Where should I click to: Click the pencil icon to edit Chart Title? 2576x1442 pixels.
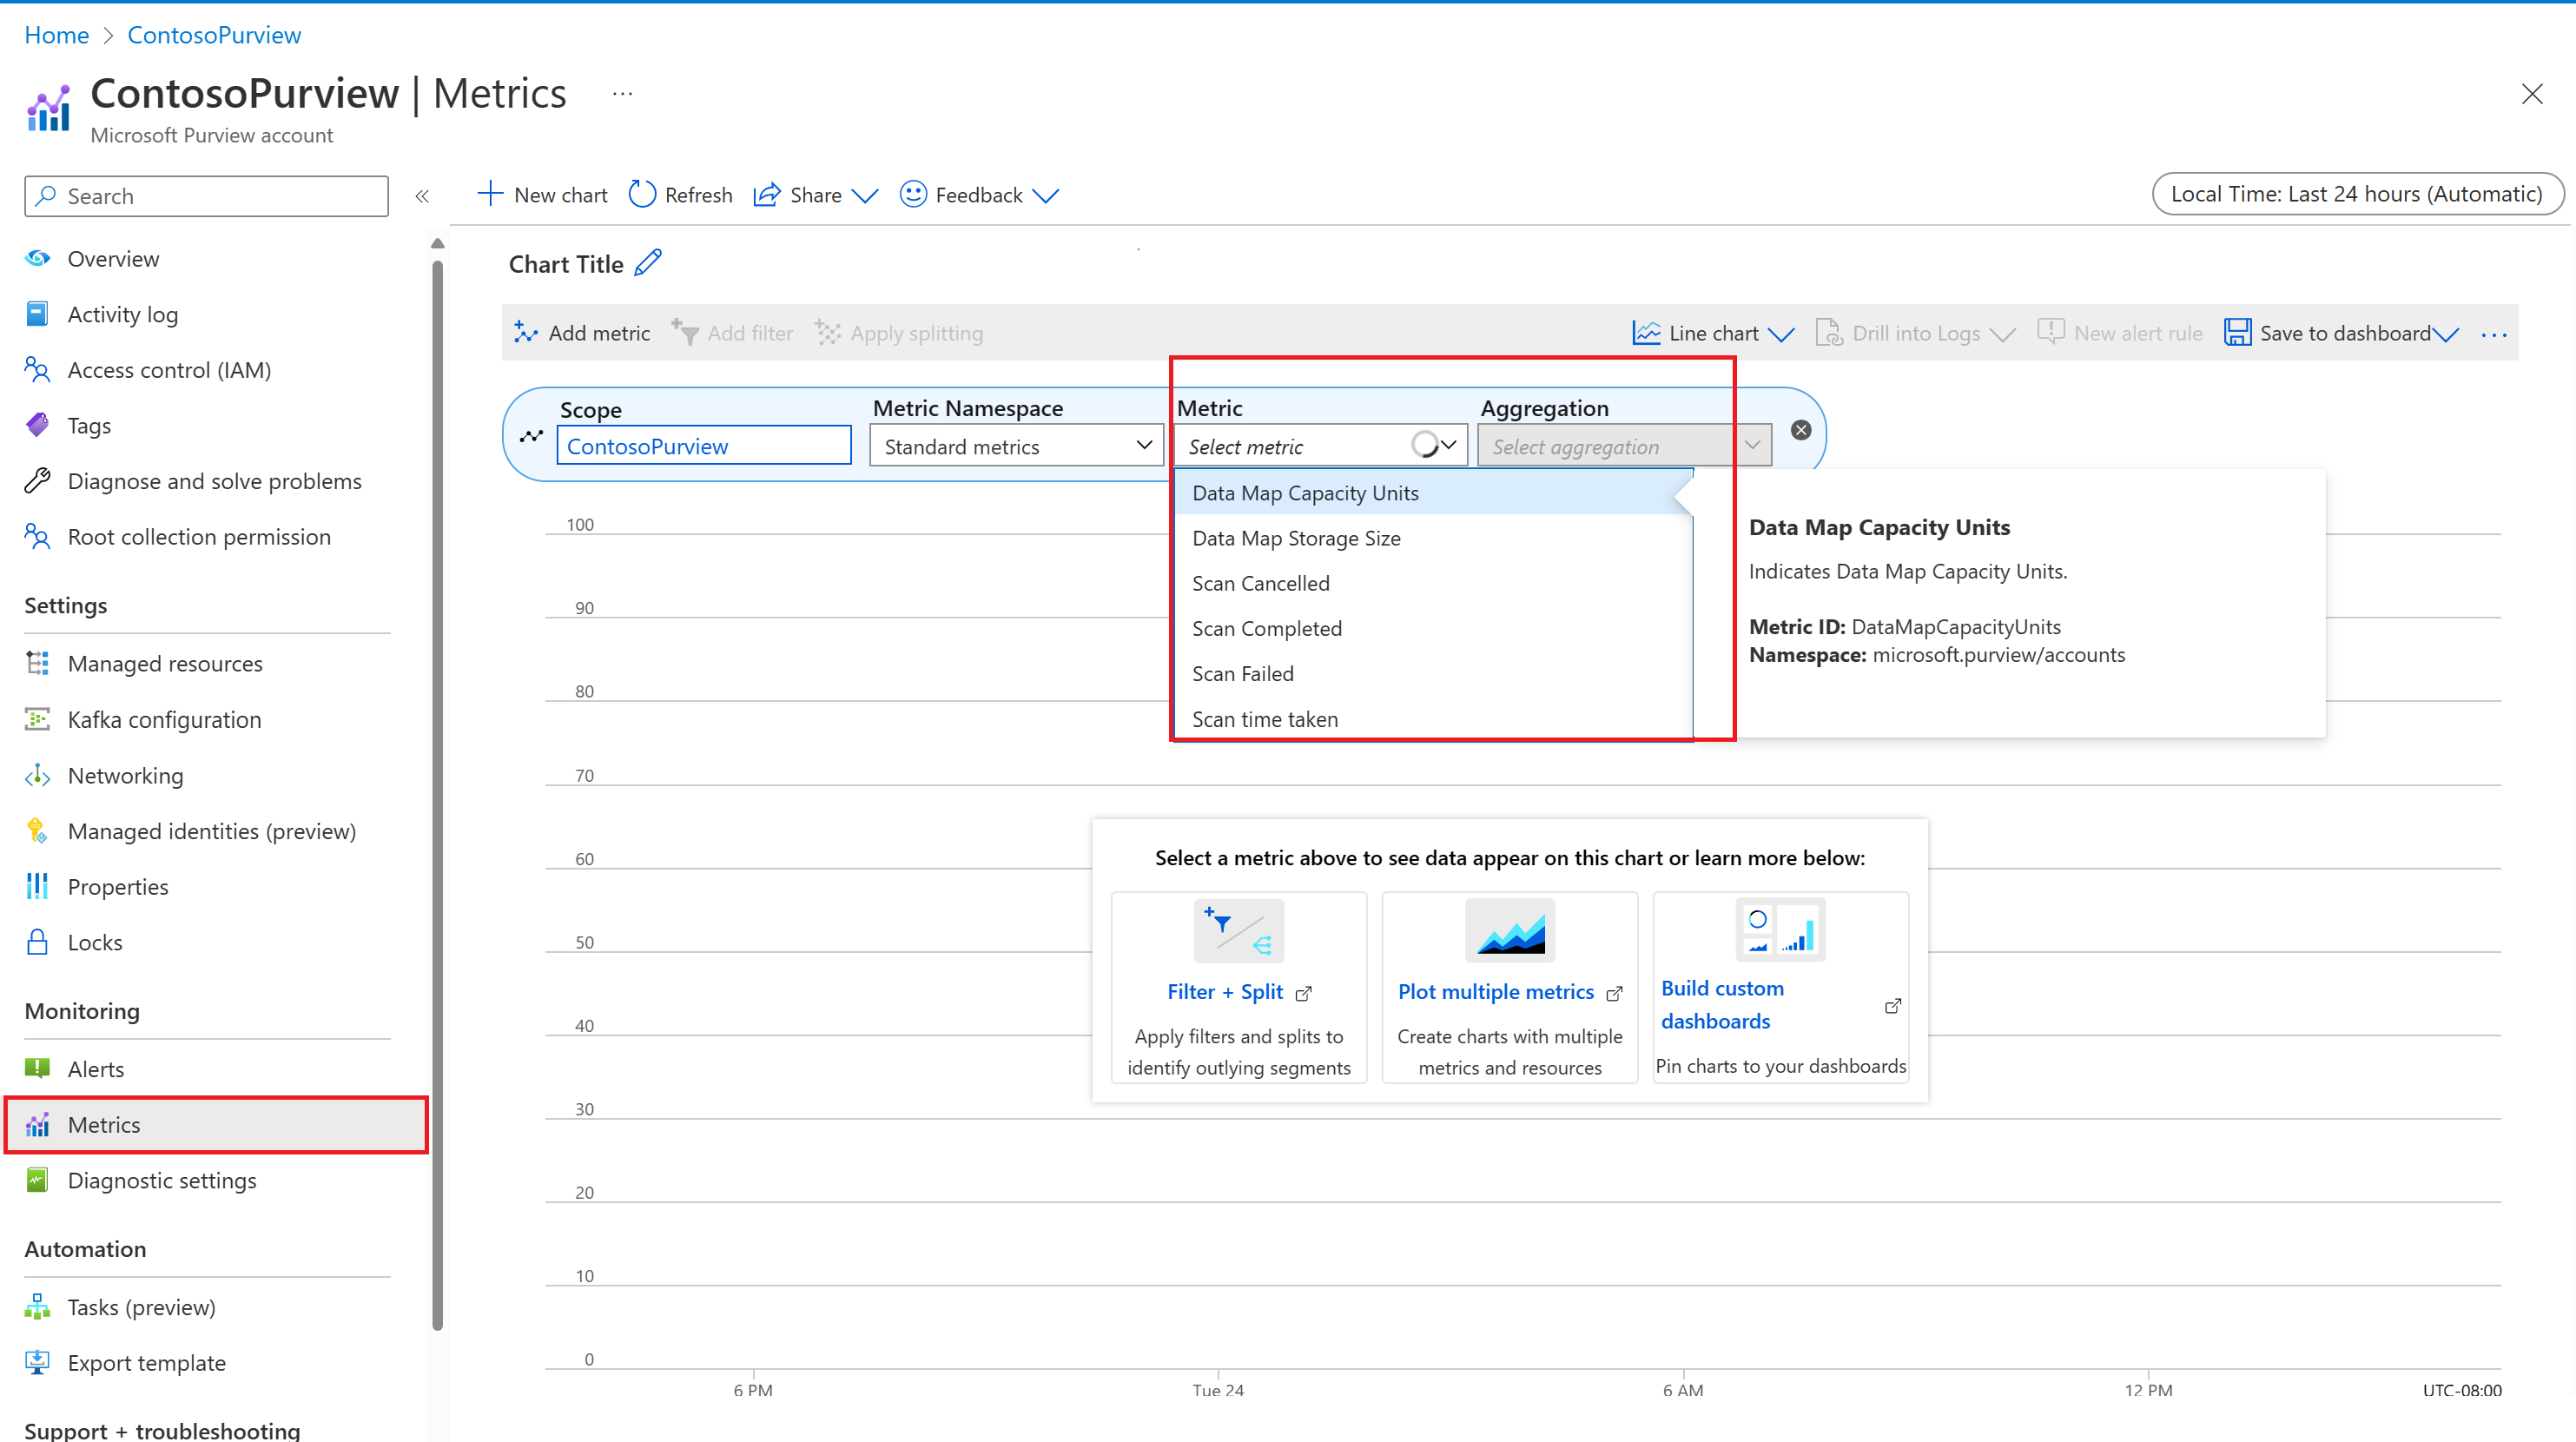click(x=648, y=263)
